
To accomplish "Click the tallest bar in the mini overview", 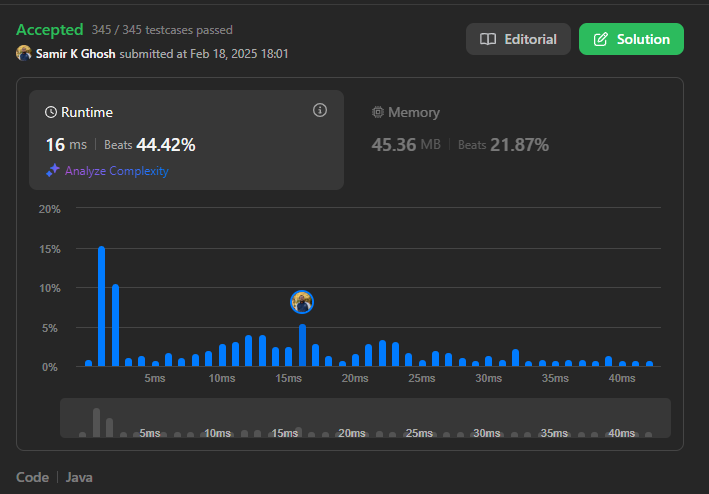I will pos(96,422).
